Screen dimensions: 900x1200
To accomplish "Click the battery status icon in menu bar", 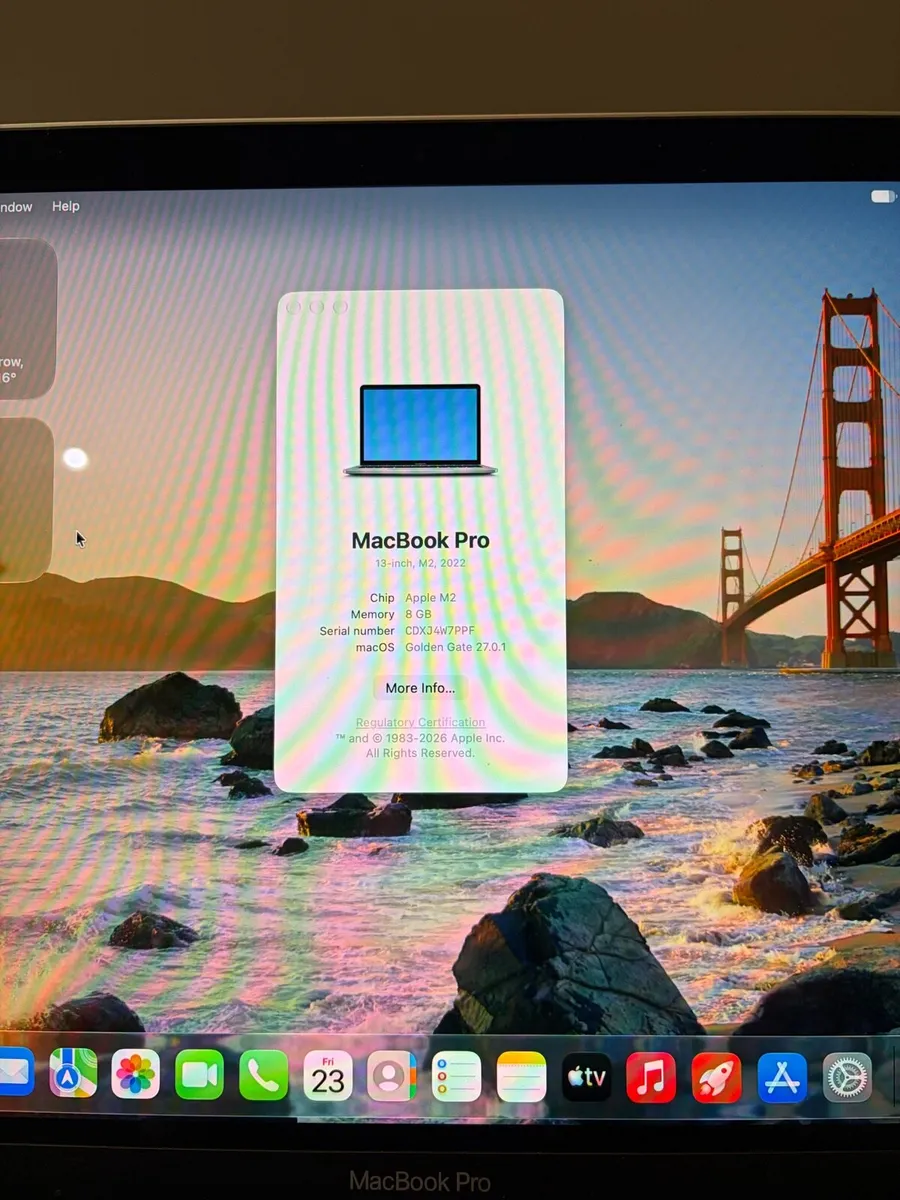I will [x=884, y=196].
